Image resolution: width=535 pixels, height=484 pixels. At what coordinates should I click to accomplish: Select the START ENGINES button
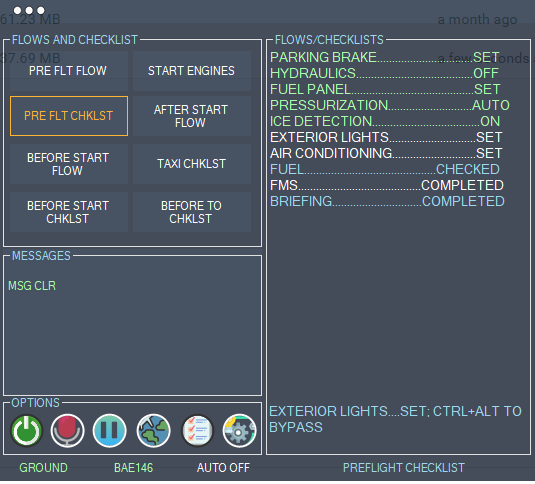[192, 71]
